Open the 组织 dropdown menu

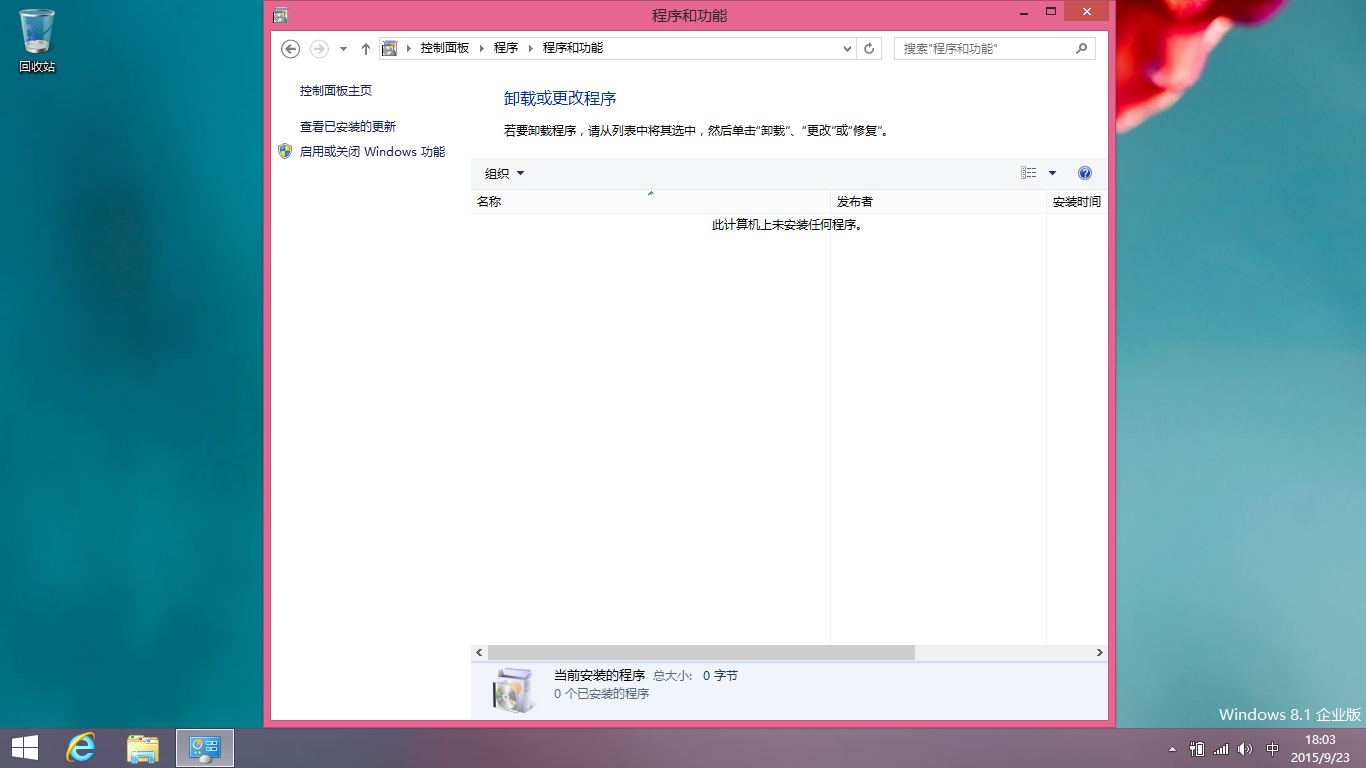(x=505, y=173)
